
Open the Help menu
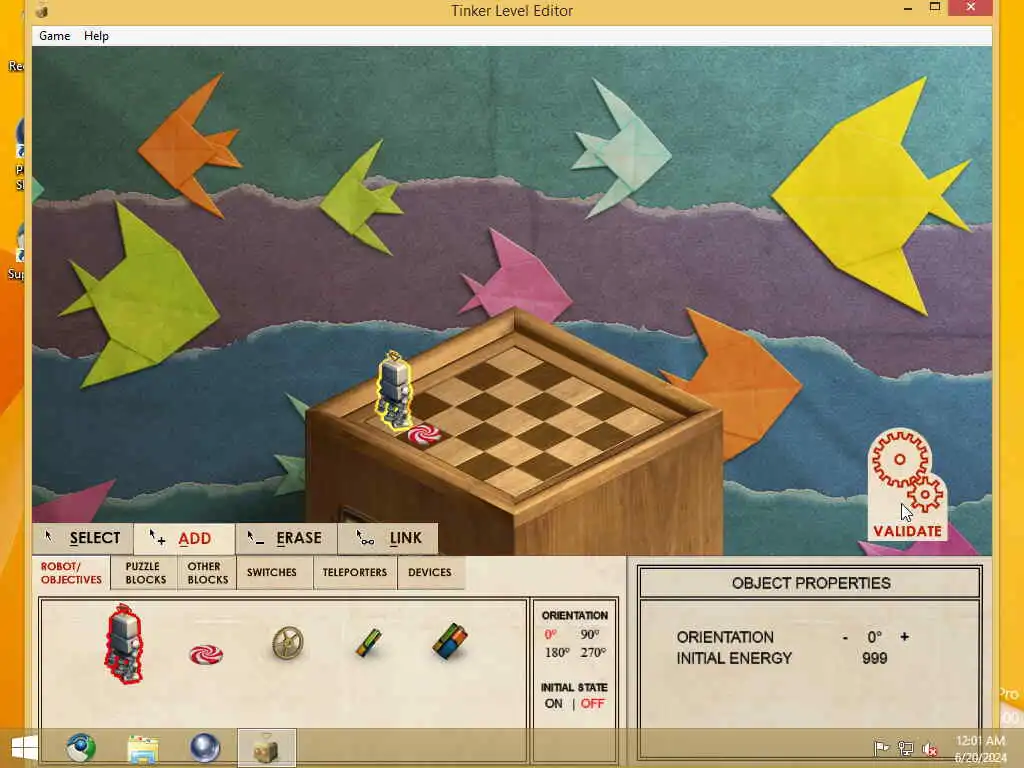tap(96, 36)
